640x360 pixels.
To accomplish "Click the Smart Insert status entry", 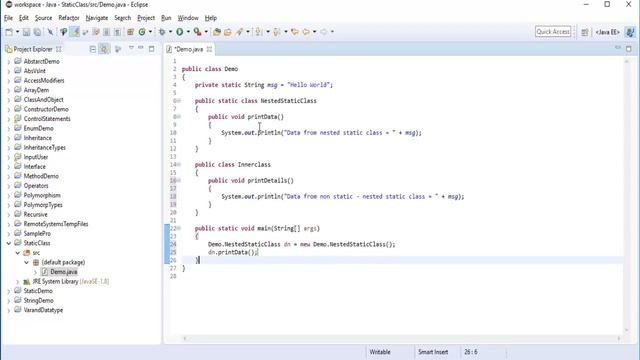I will (x=433, y=352).
